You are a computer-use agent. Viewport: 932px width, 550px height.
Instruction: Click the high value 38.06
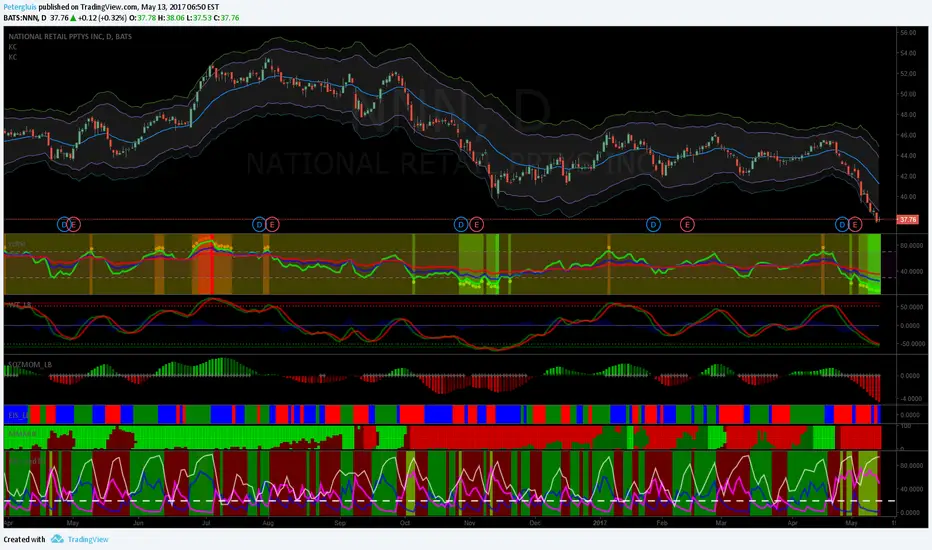tap(175, 18)
